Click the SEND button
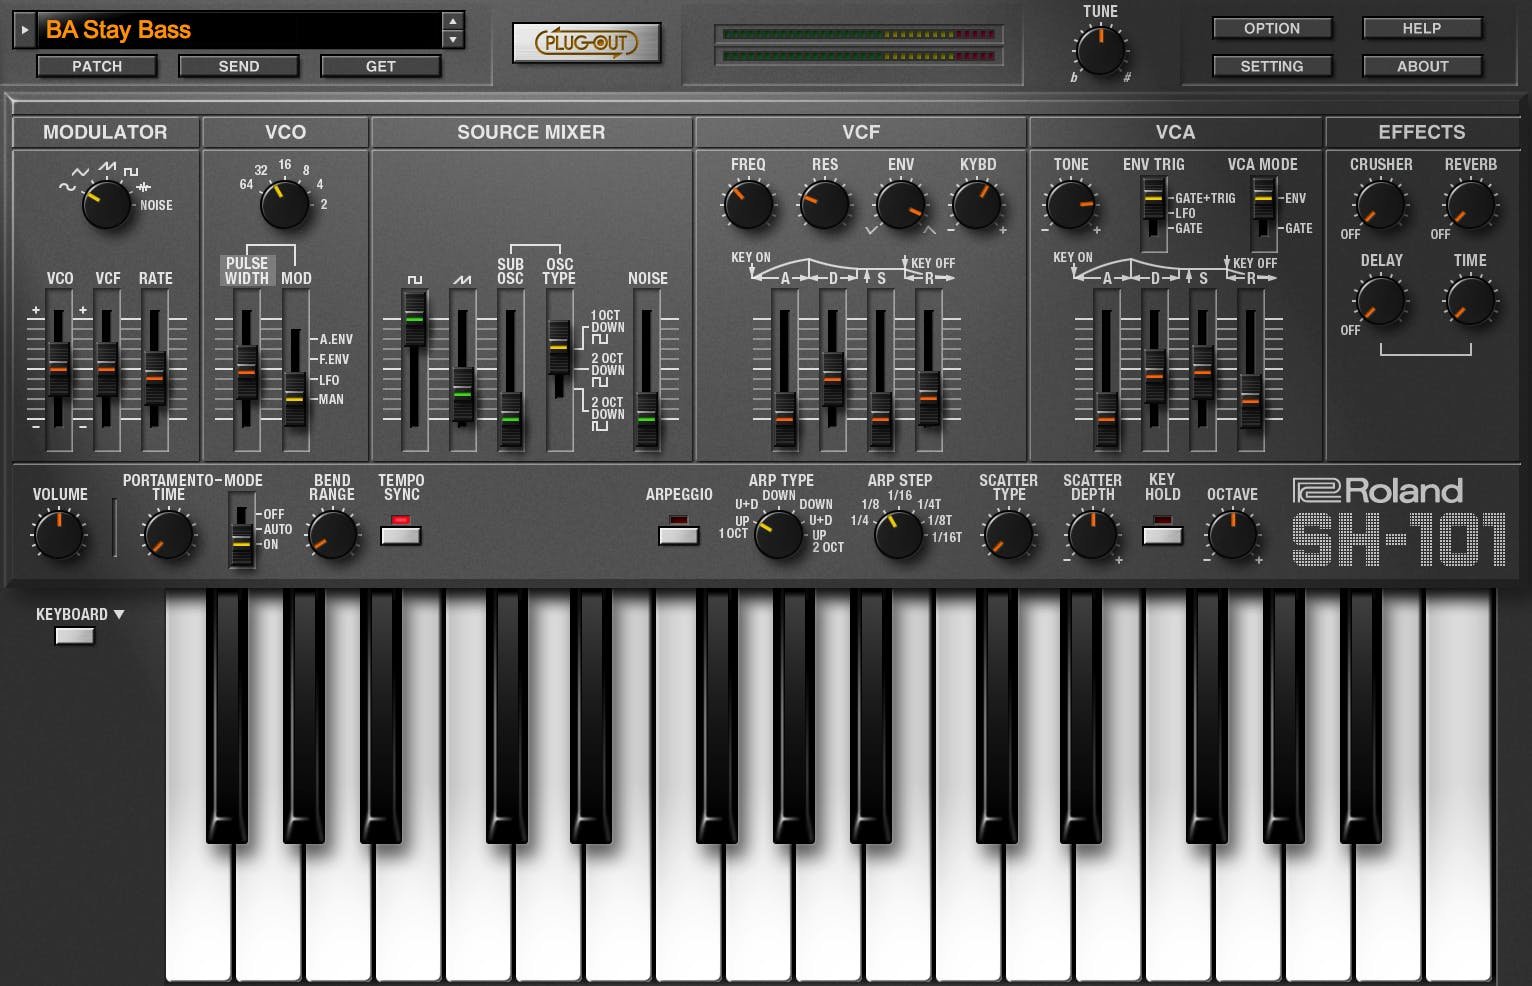The width and height of the screenshot is (1532, 986). coord(239,66)
